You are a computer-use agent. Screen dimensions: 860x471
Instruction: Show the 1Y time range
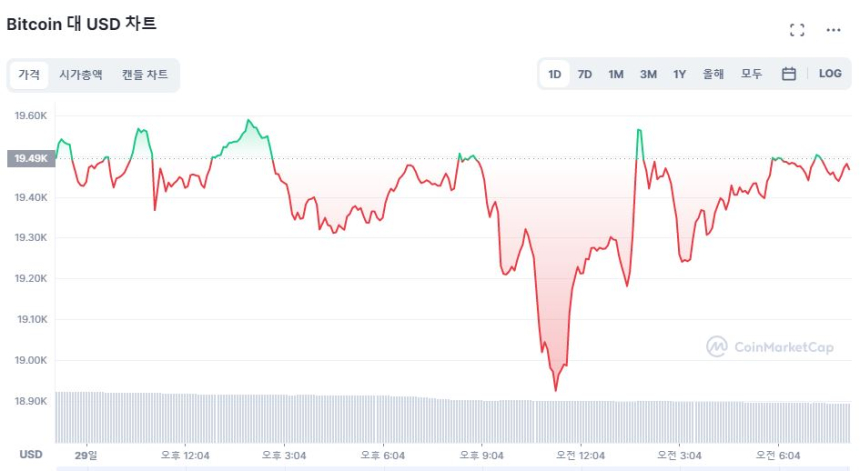pyautogui.click(x=680, y=74)
